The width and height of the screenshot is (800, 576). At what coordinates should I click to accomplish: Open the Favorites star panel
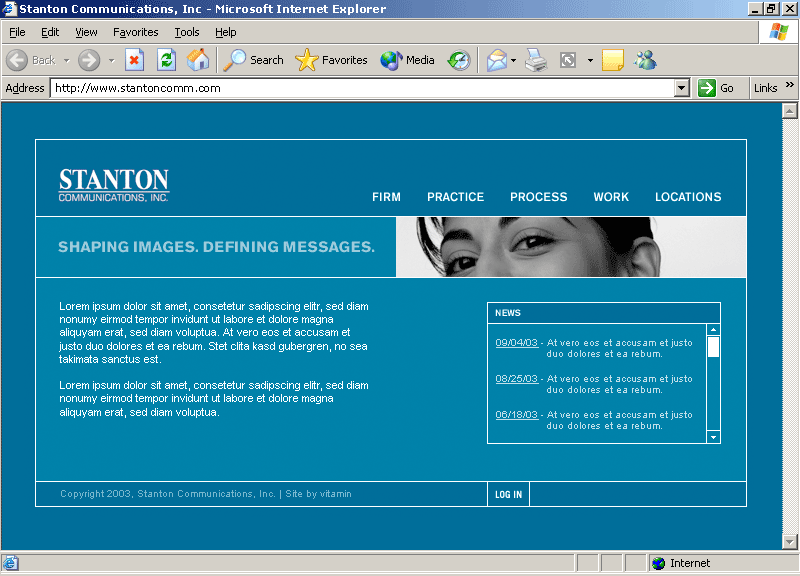point(332,60)
